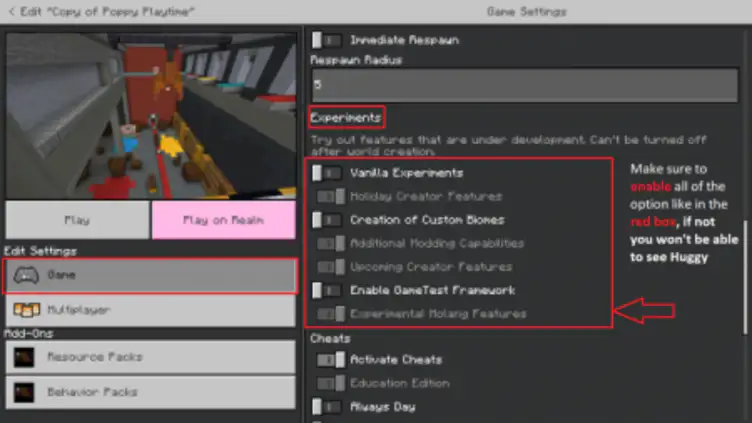
Task: Go back using the arrow beside Edit title
Action: click(12, 11)
